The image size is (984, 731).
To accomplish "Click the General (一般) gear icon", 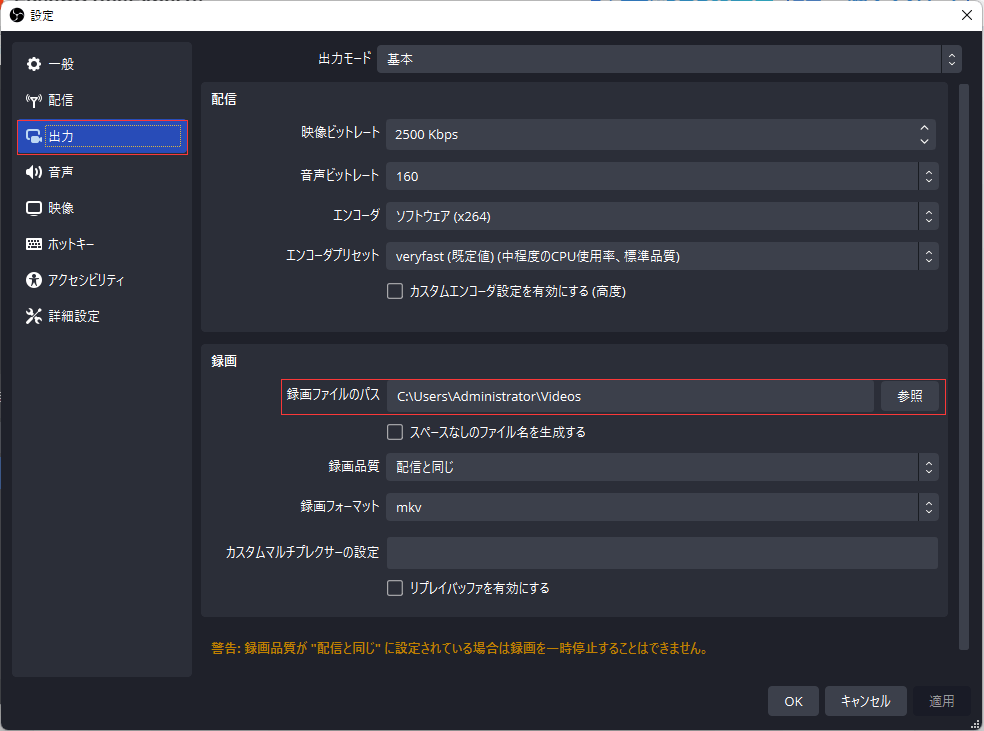I will click(34, 64).
